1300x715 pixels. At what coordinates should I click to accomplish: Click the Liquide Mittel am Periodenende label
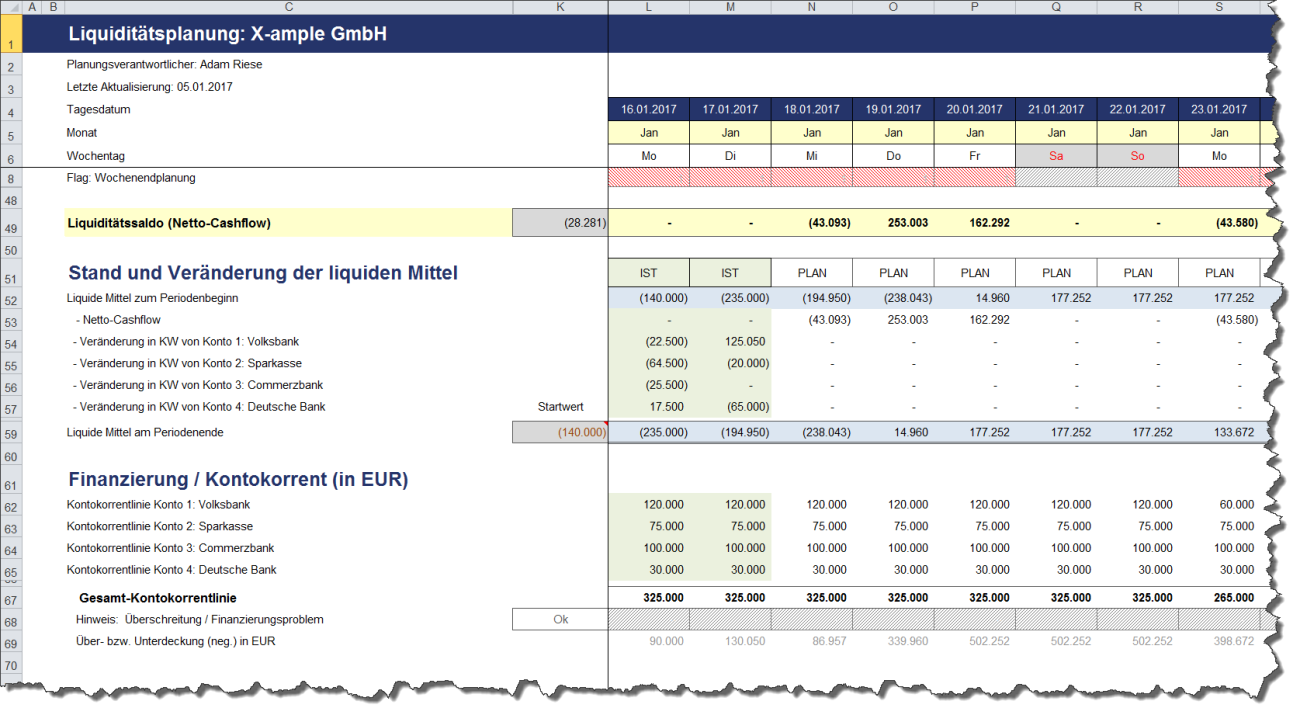145,432
